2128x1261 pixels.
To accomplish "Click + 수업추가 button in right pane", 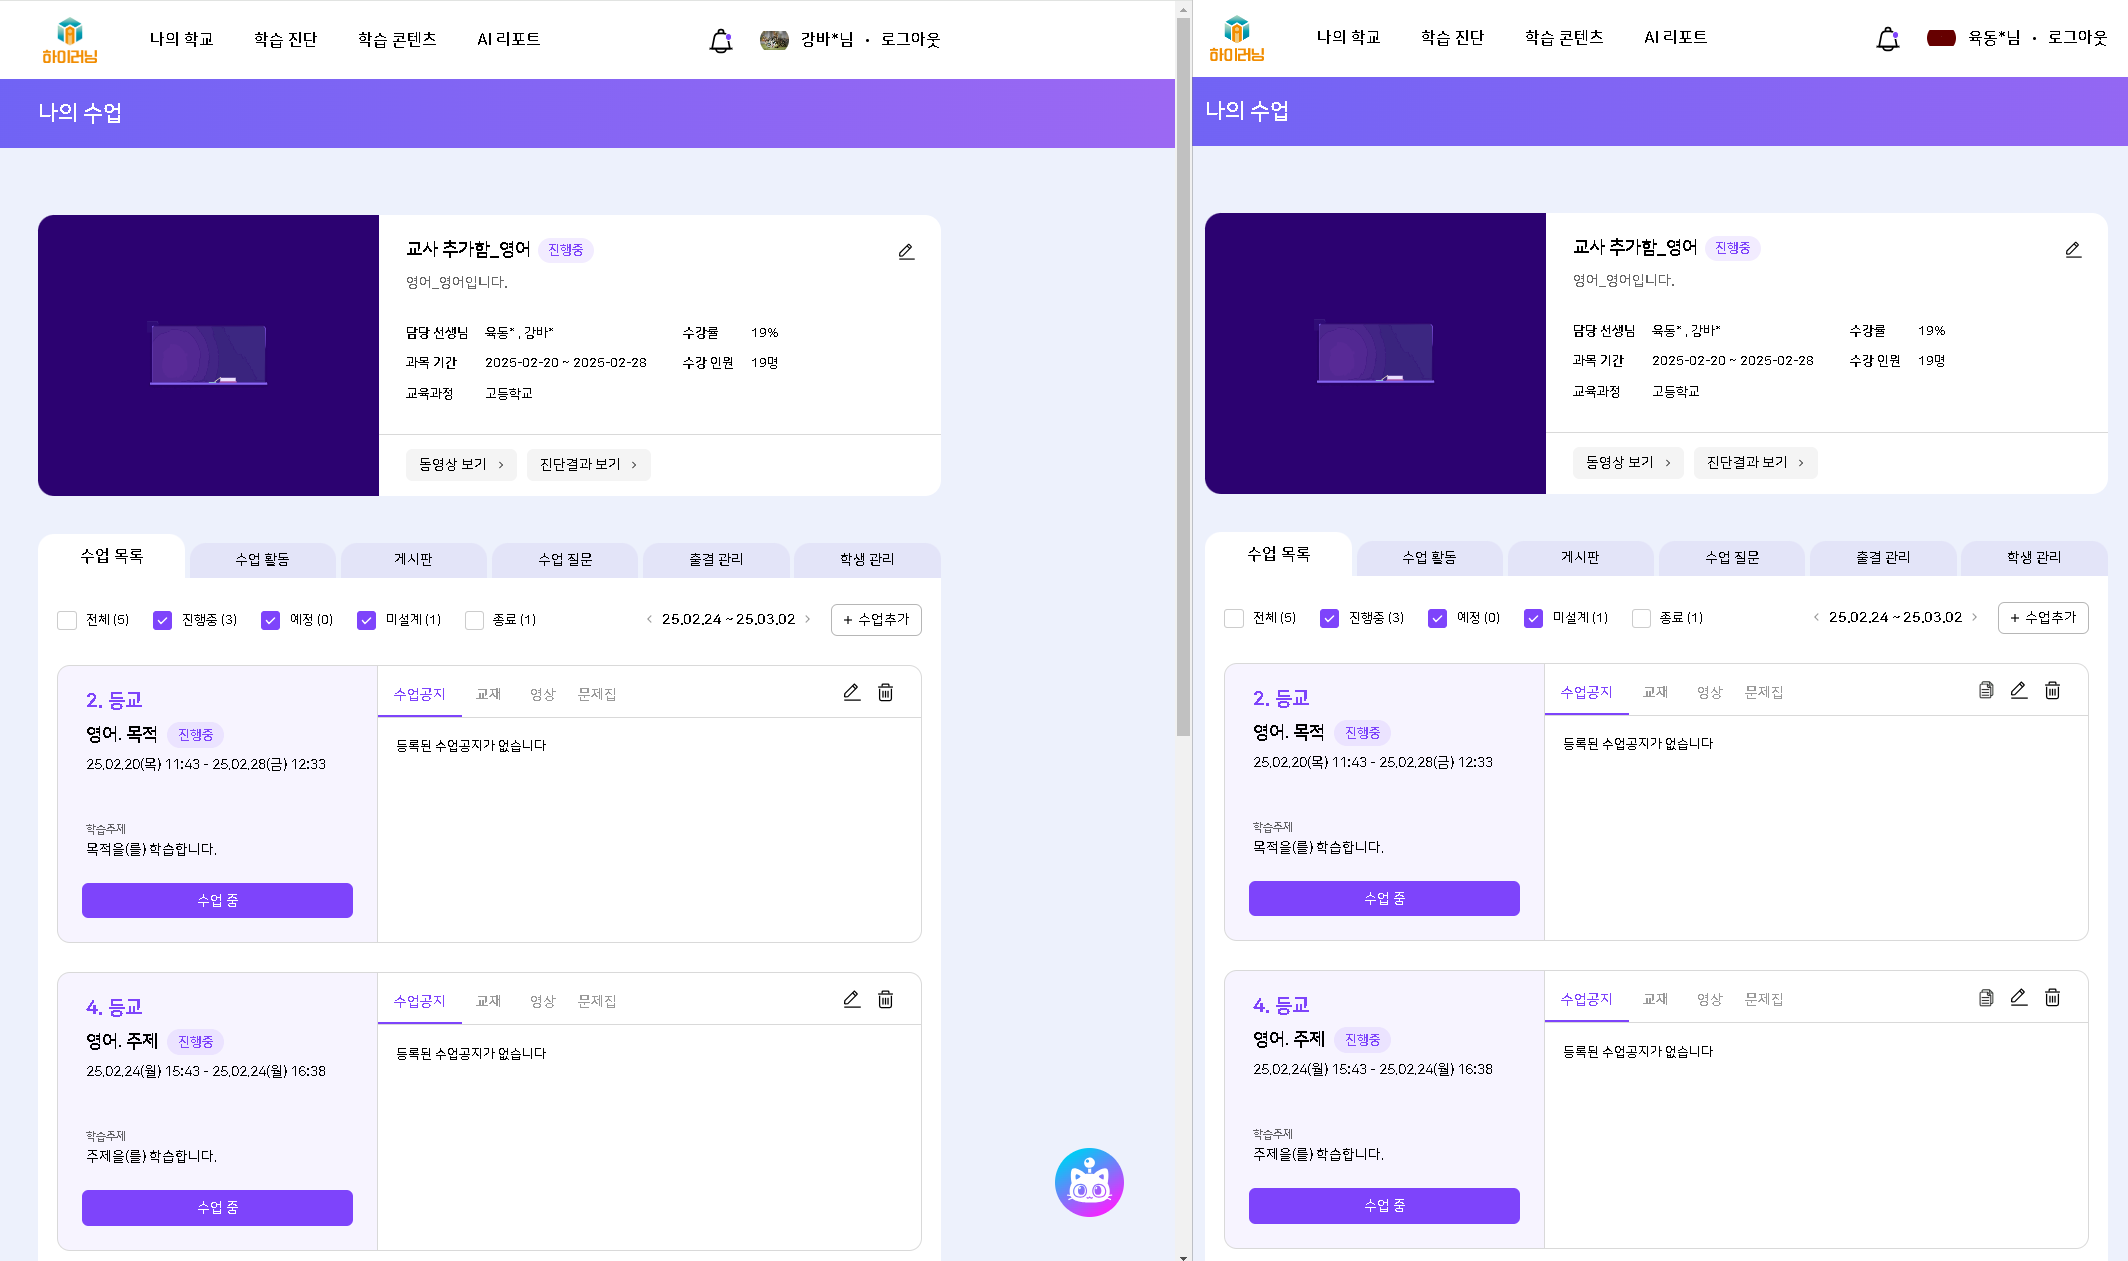I will coord(2042,617).
